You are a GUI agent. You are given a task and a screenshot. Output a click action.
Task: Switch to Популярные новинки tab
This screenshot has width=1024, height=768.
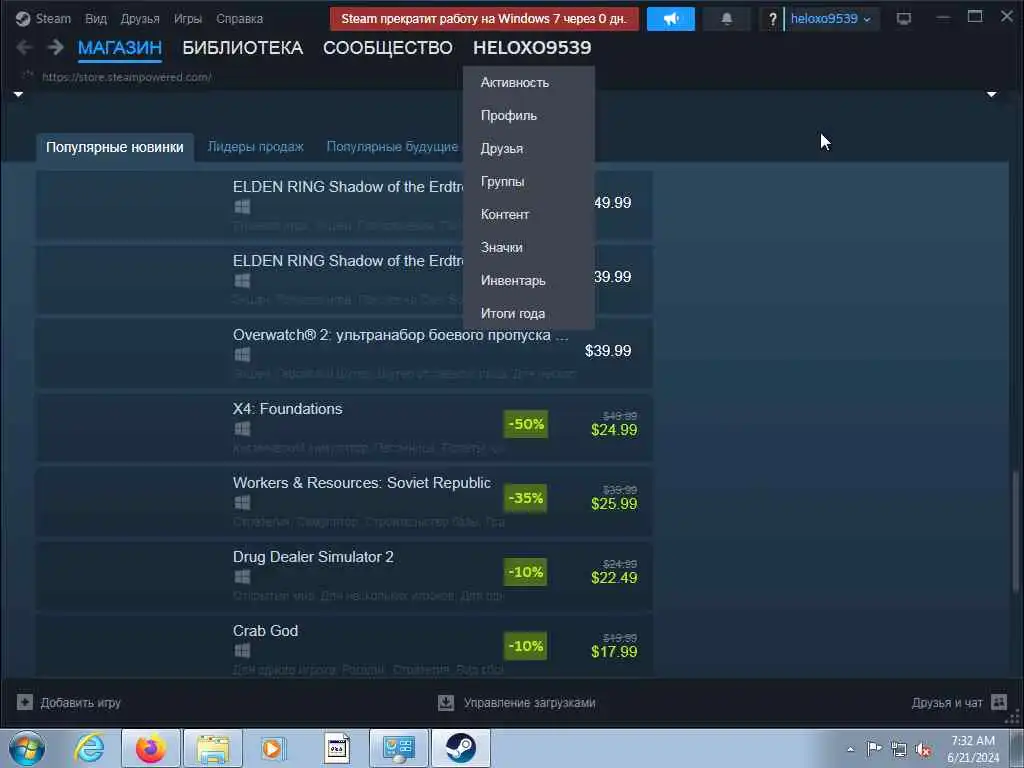[x=115, y=147]
